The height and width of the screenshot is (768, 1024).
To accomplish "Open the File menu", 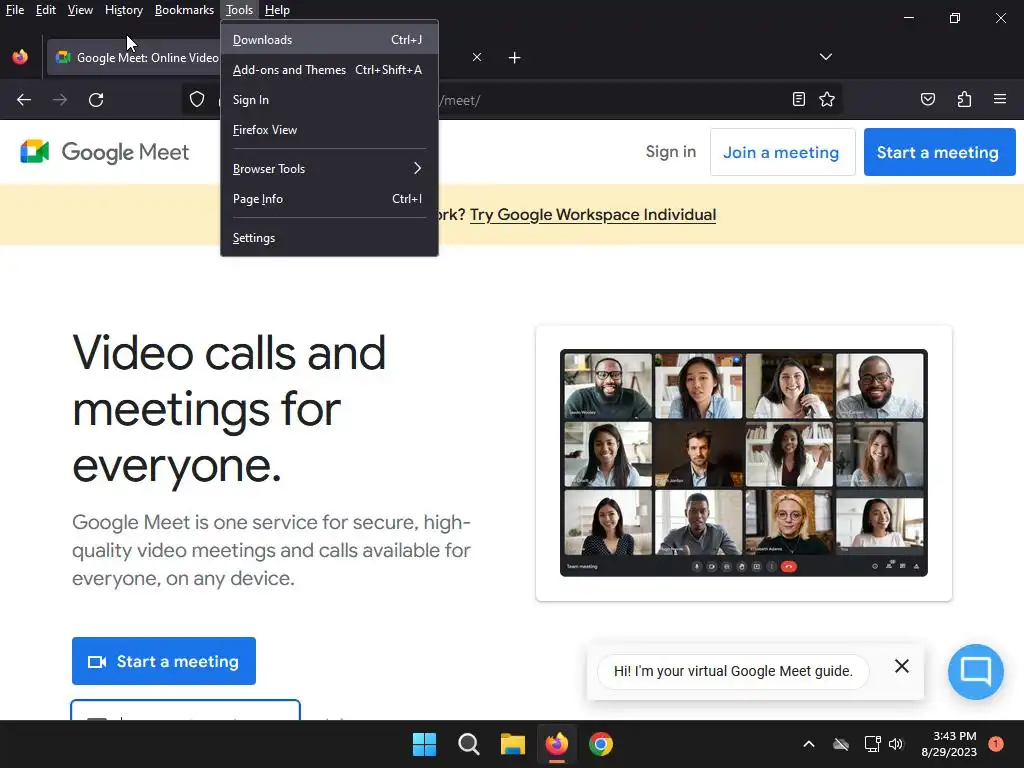I will pos(15,10).
